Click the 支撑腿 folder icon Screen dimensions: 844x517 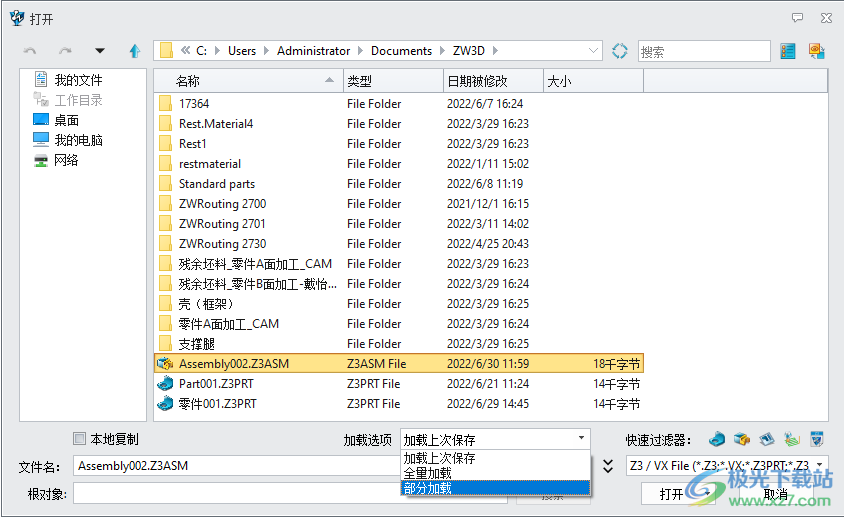(165, 344)
